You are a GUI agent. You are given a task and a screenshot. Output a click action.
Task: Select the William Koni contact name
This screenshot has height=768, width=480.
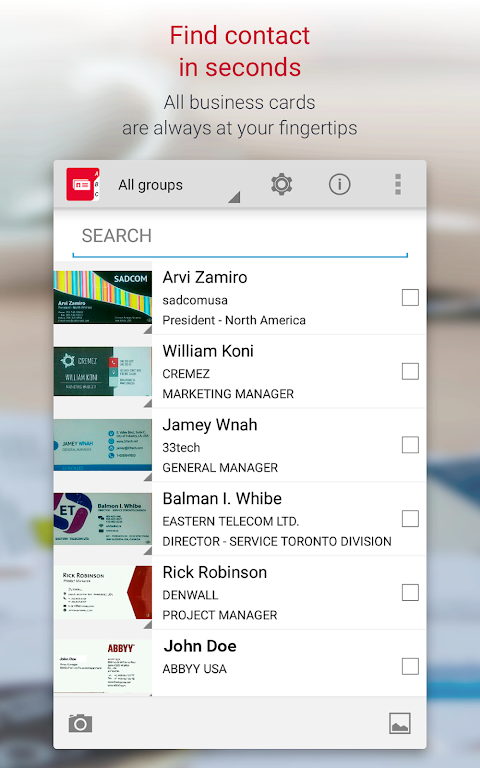pyautogui.click(x=208, y=351)
